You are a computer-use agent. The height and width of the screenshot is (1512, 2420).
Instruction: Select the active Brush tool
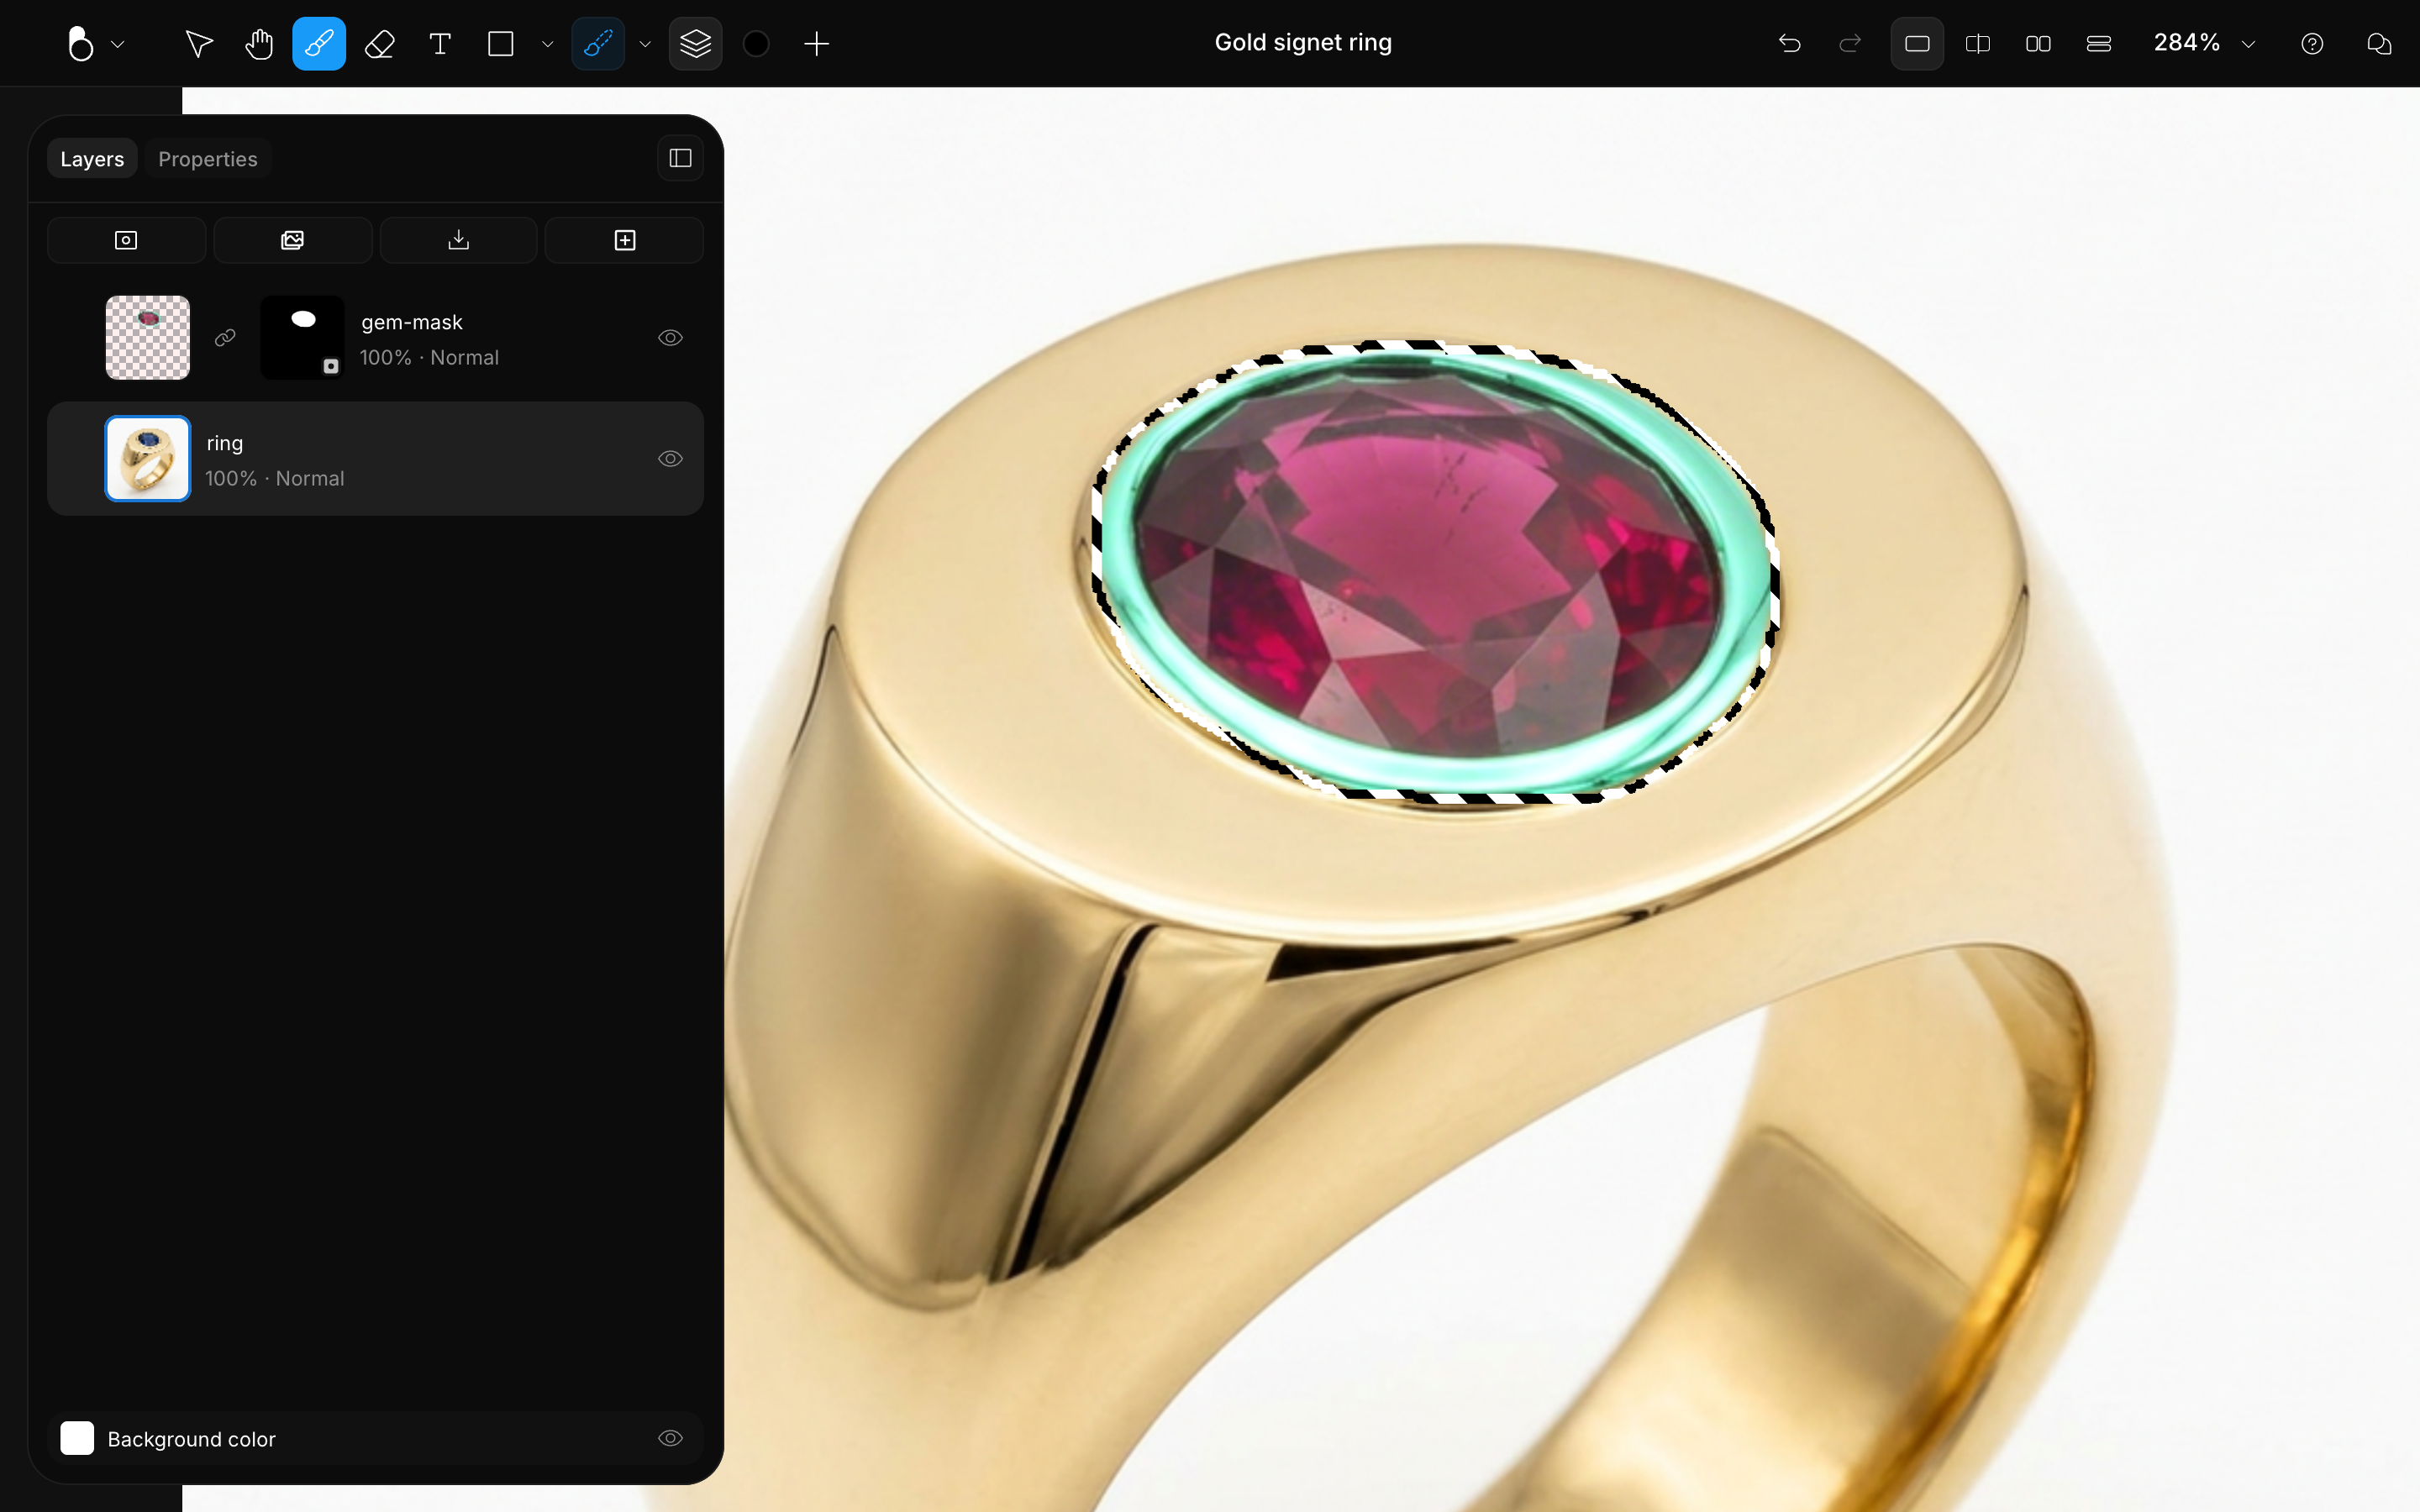point(319,44)
